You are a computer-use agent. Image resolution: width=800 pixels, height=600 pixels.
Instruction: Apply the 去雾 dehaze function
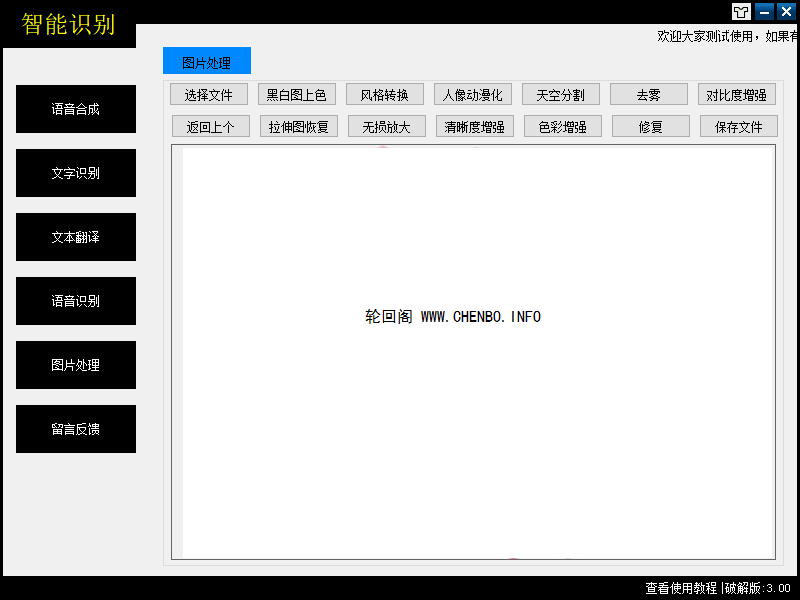pyautogui.click(x=649, y=95)
